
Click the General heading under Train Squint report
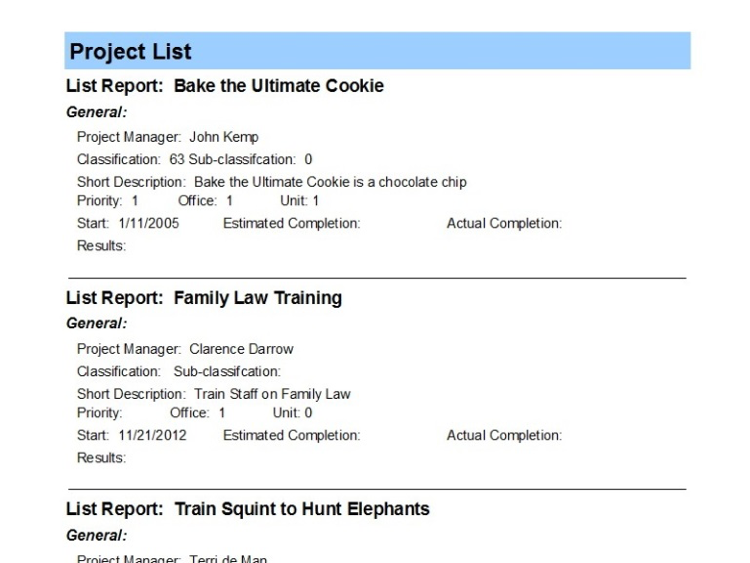click(x=96, y=536)
